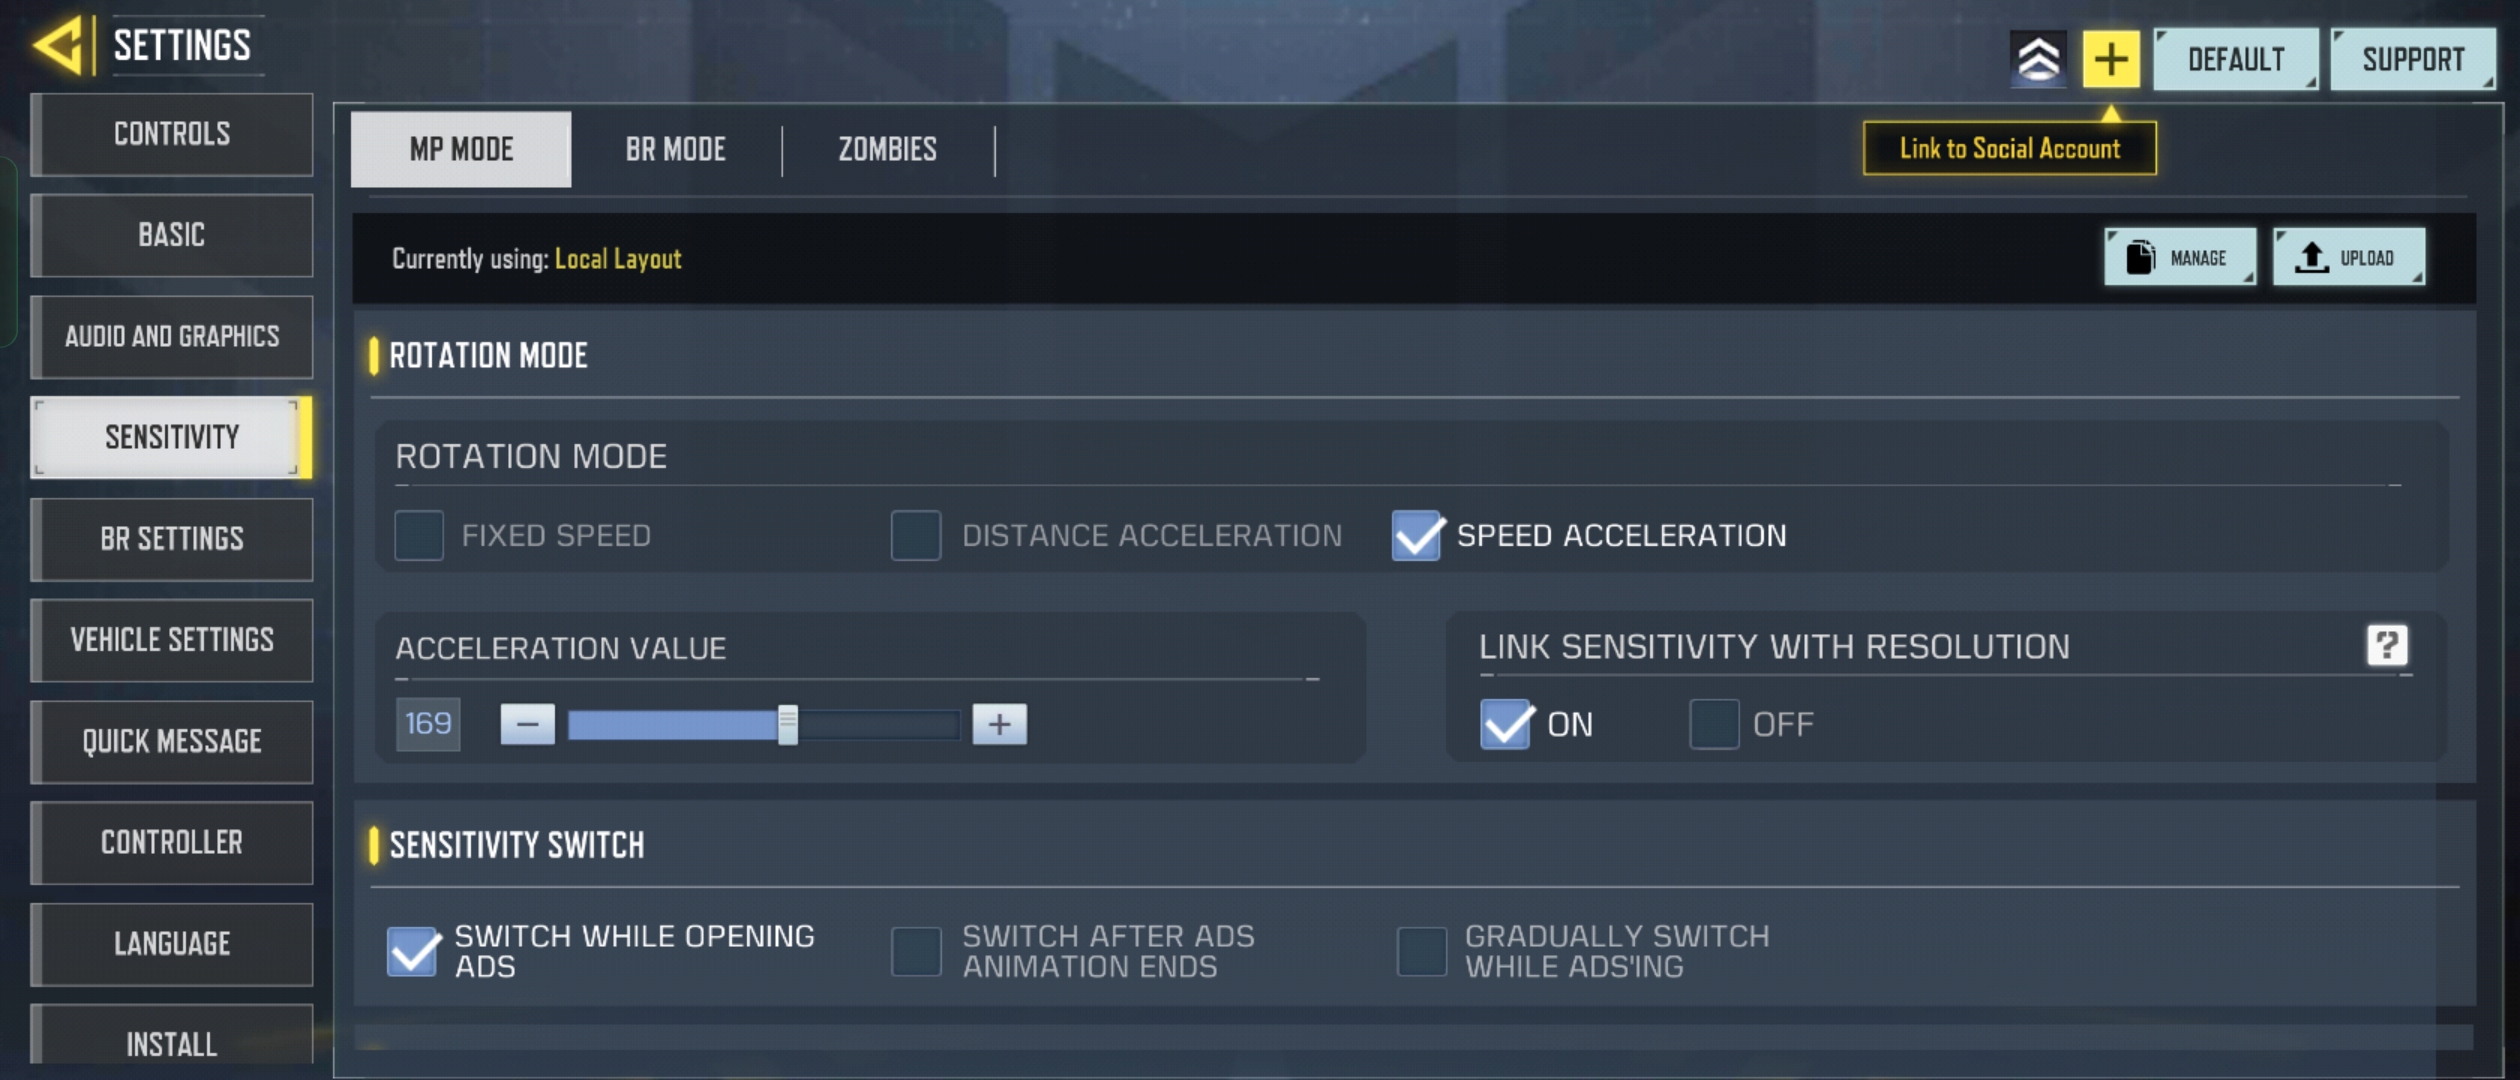The height and width of the screenshot is (1080, 2520).
Task: Open Language settings category
Action: (x=171, y=944)
